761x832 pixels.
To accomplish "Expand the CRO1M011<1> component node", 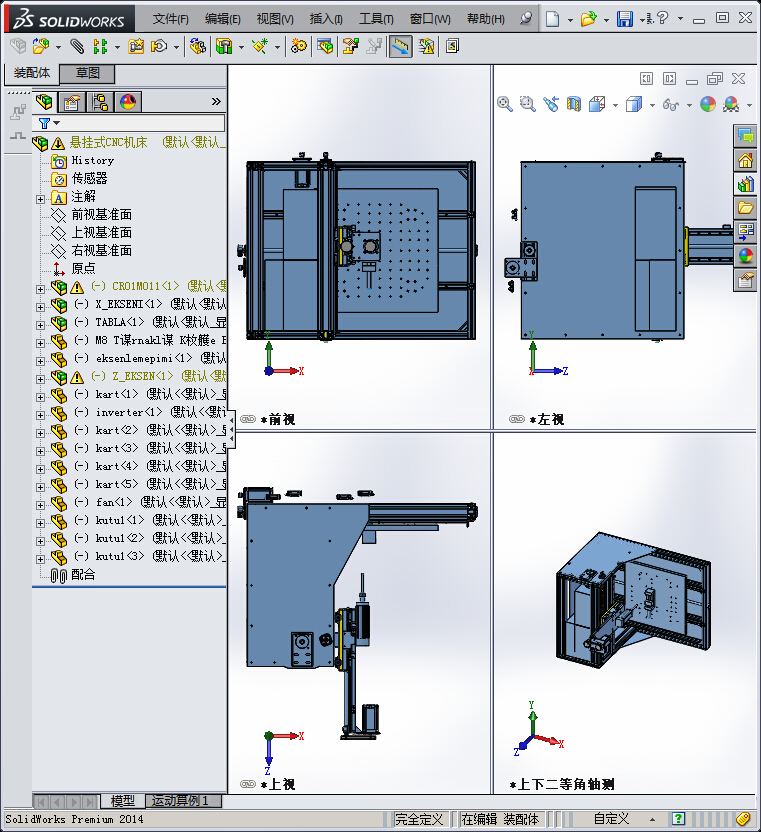I will pos(40,289).
